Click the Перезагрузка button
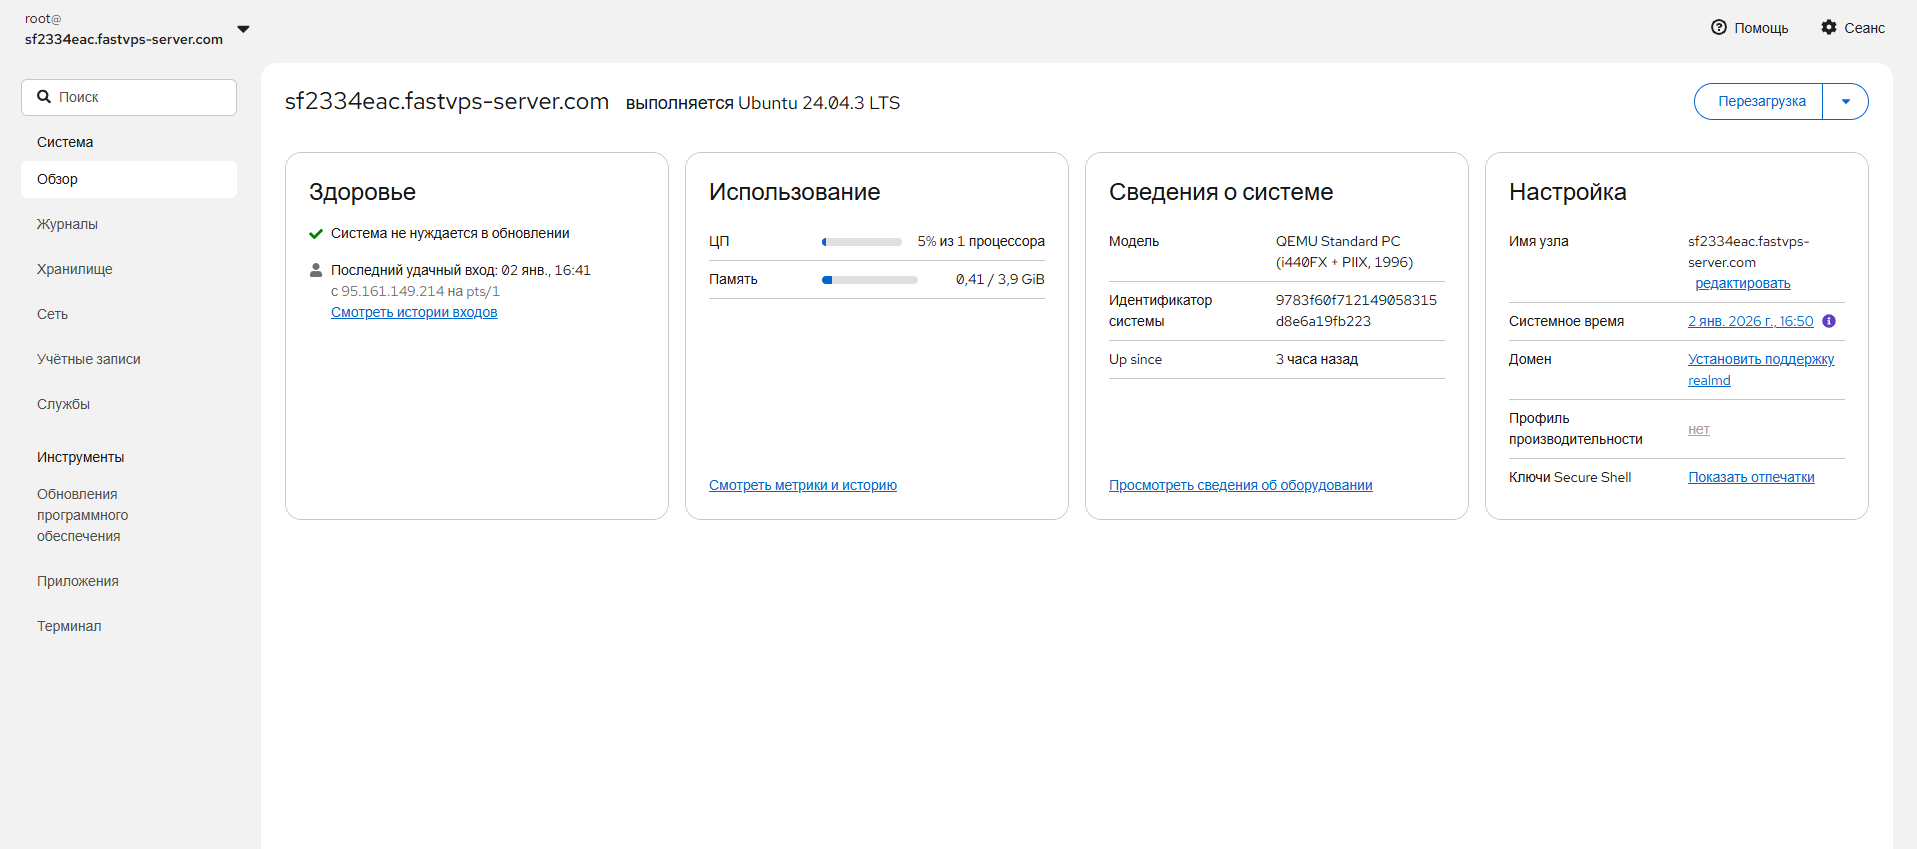 (1760, 101)
